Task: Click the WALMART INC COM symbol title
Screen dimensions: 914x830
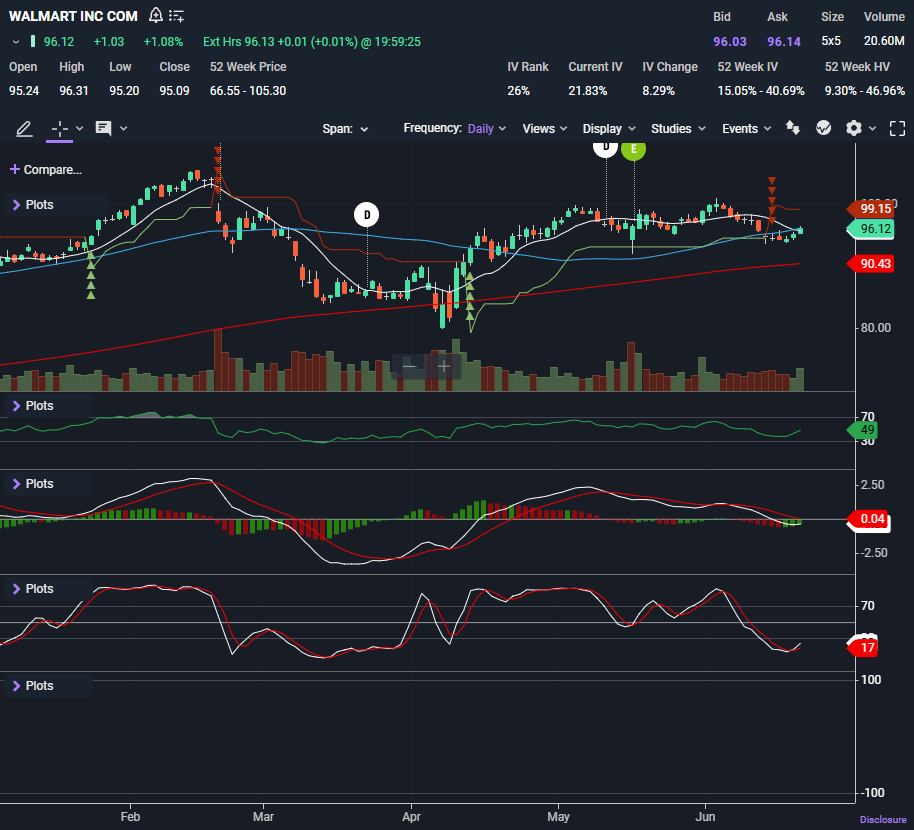Action: [x=73, y=16]
